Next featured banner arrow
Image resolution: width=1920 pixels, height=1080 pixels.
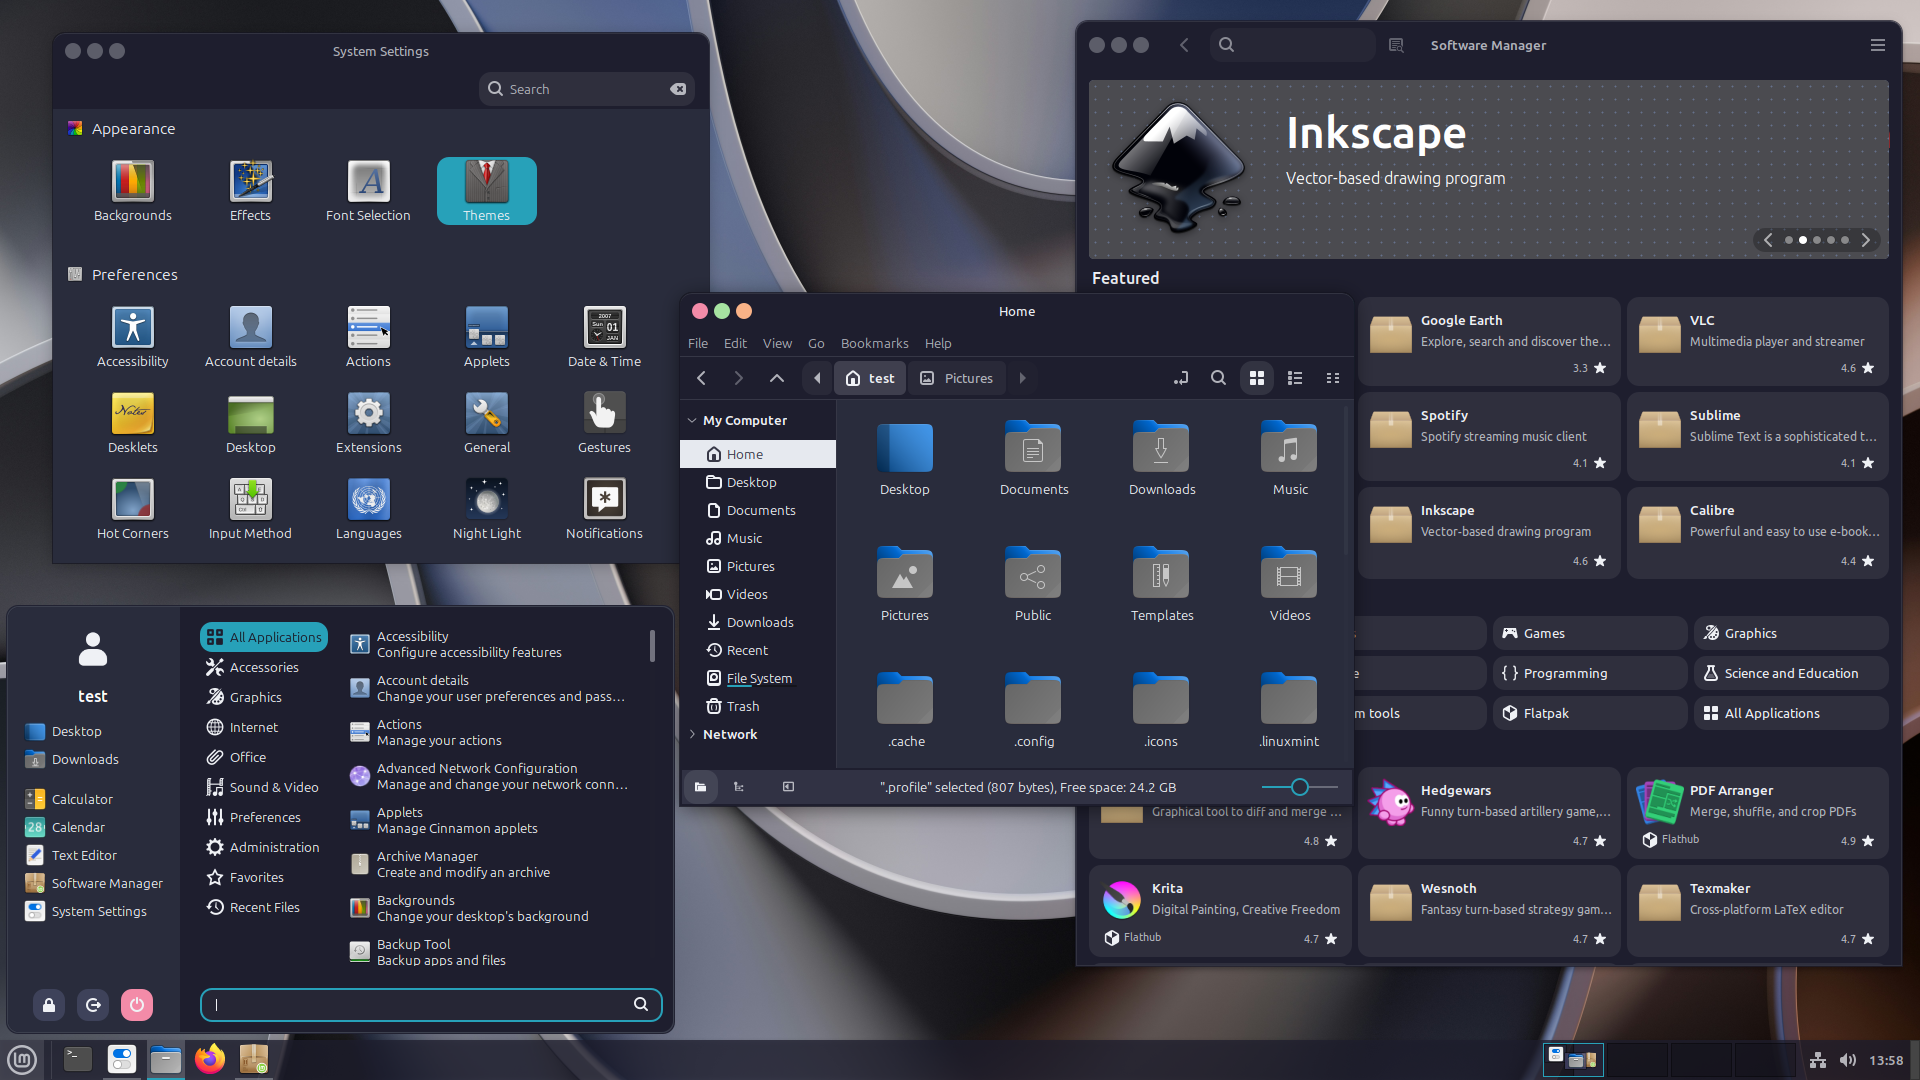(x=1865, y=240)
